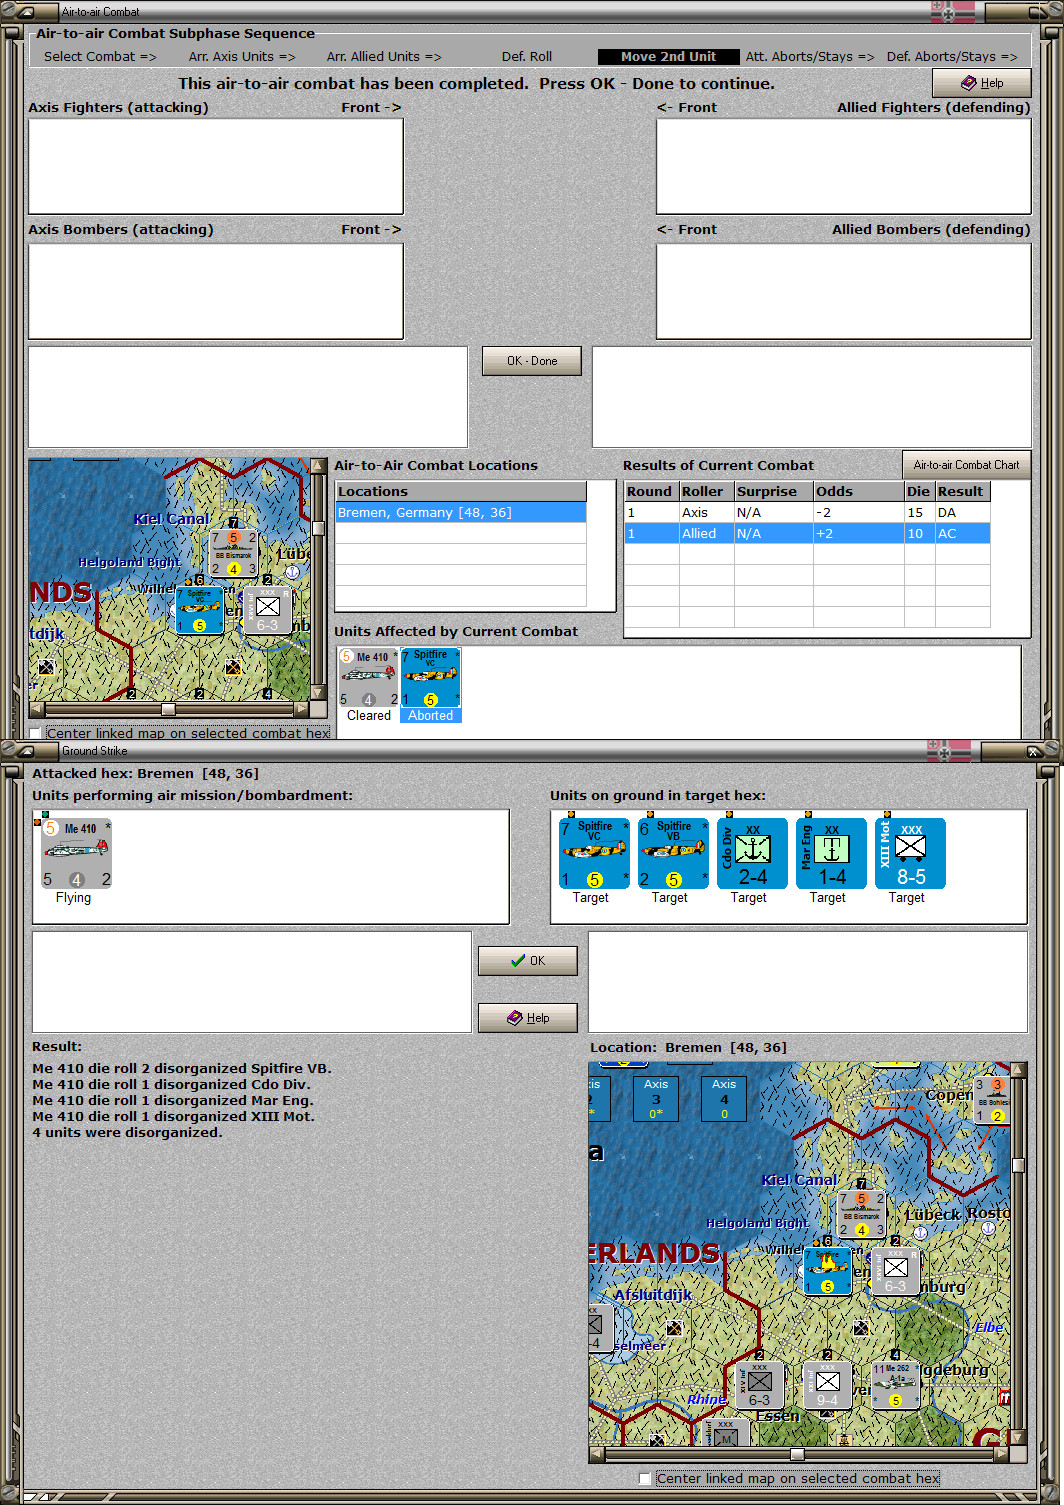This screenshot has width=1064, height=1505.
Task: Click the Surprise column header
Action: coord(772,491)
